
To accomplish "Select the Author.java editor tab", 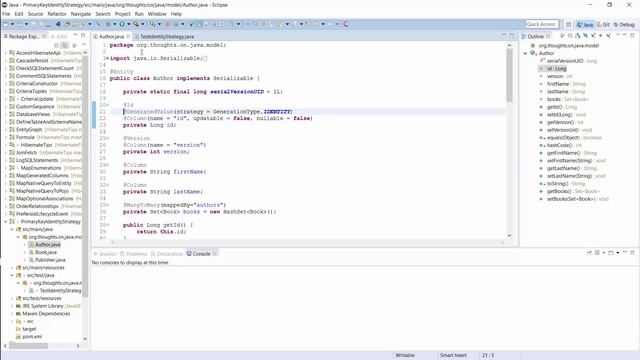I will [111, 36].
